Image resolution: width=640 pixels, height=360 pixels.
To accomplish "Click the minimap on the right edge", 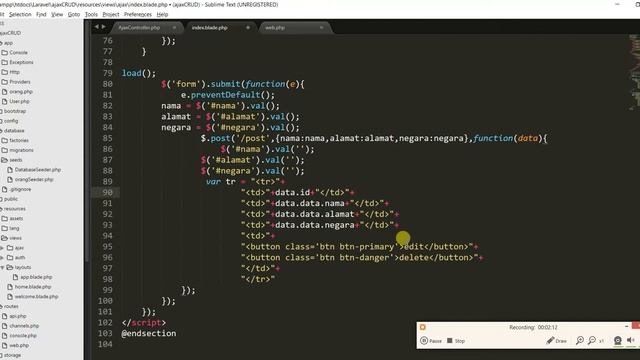I will [x=634, y=73].
